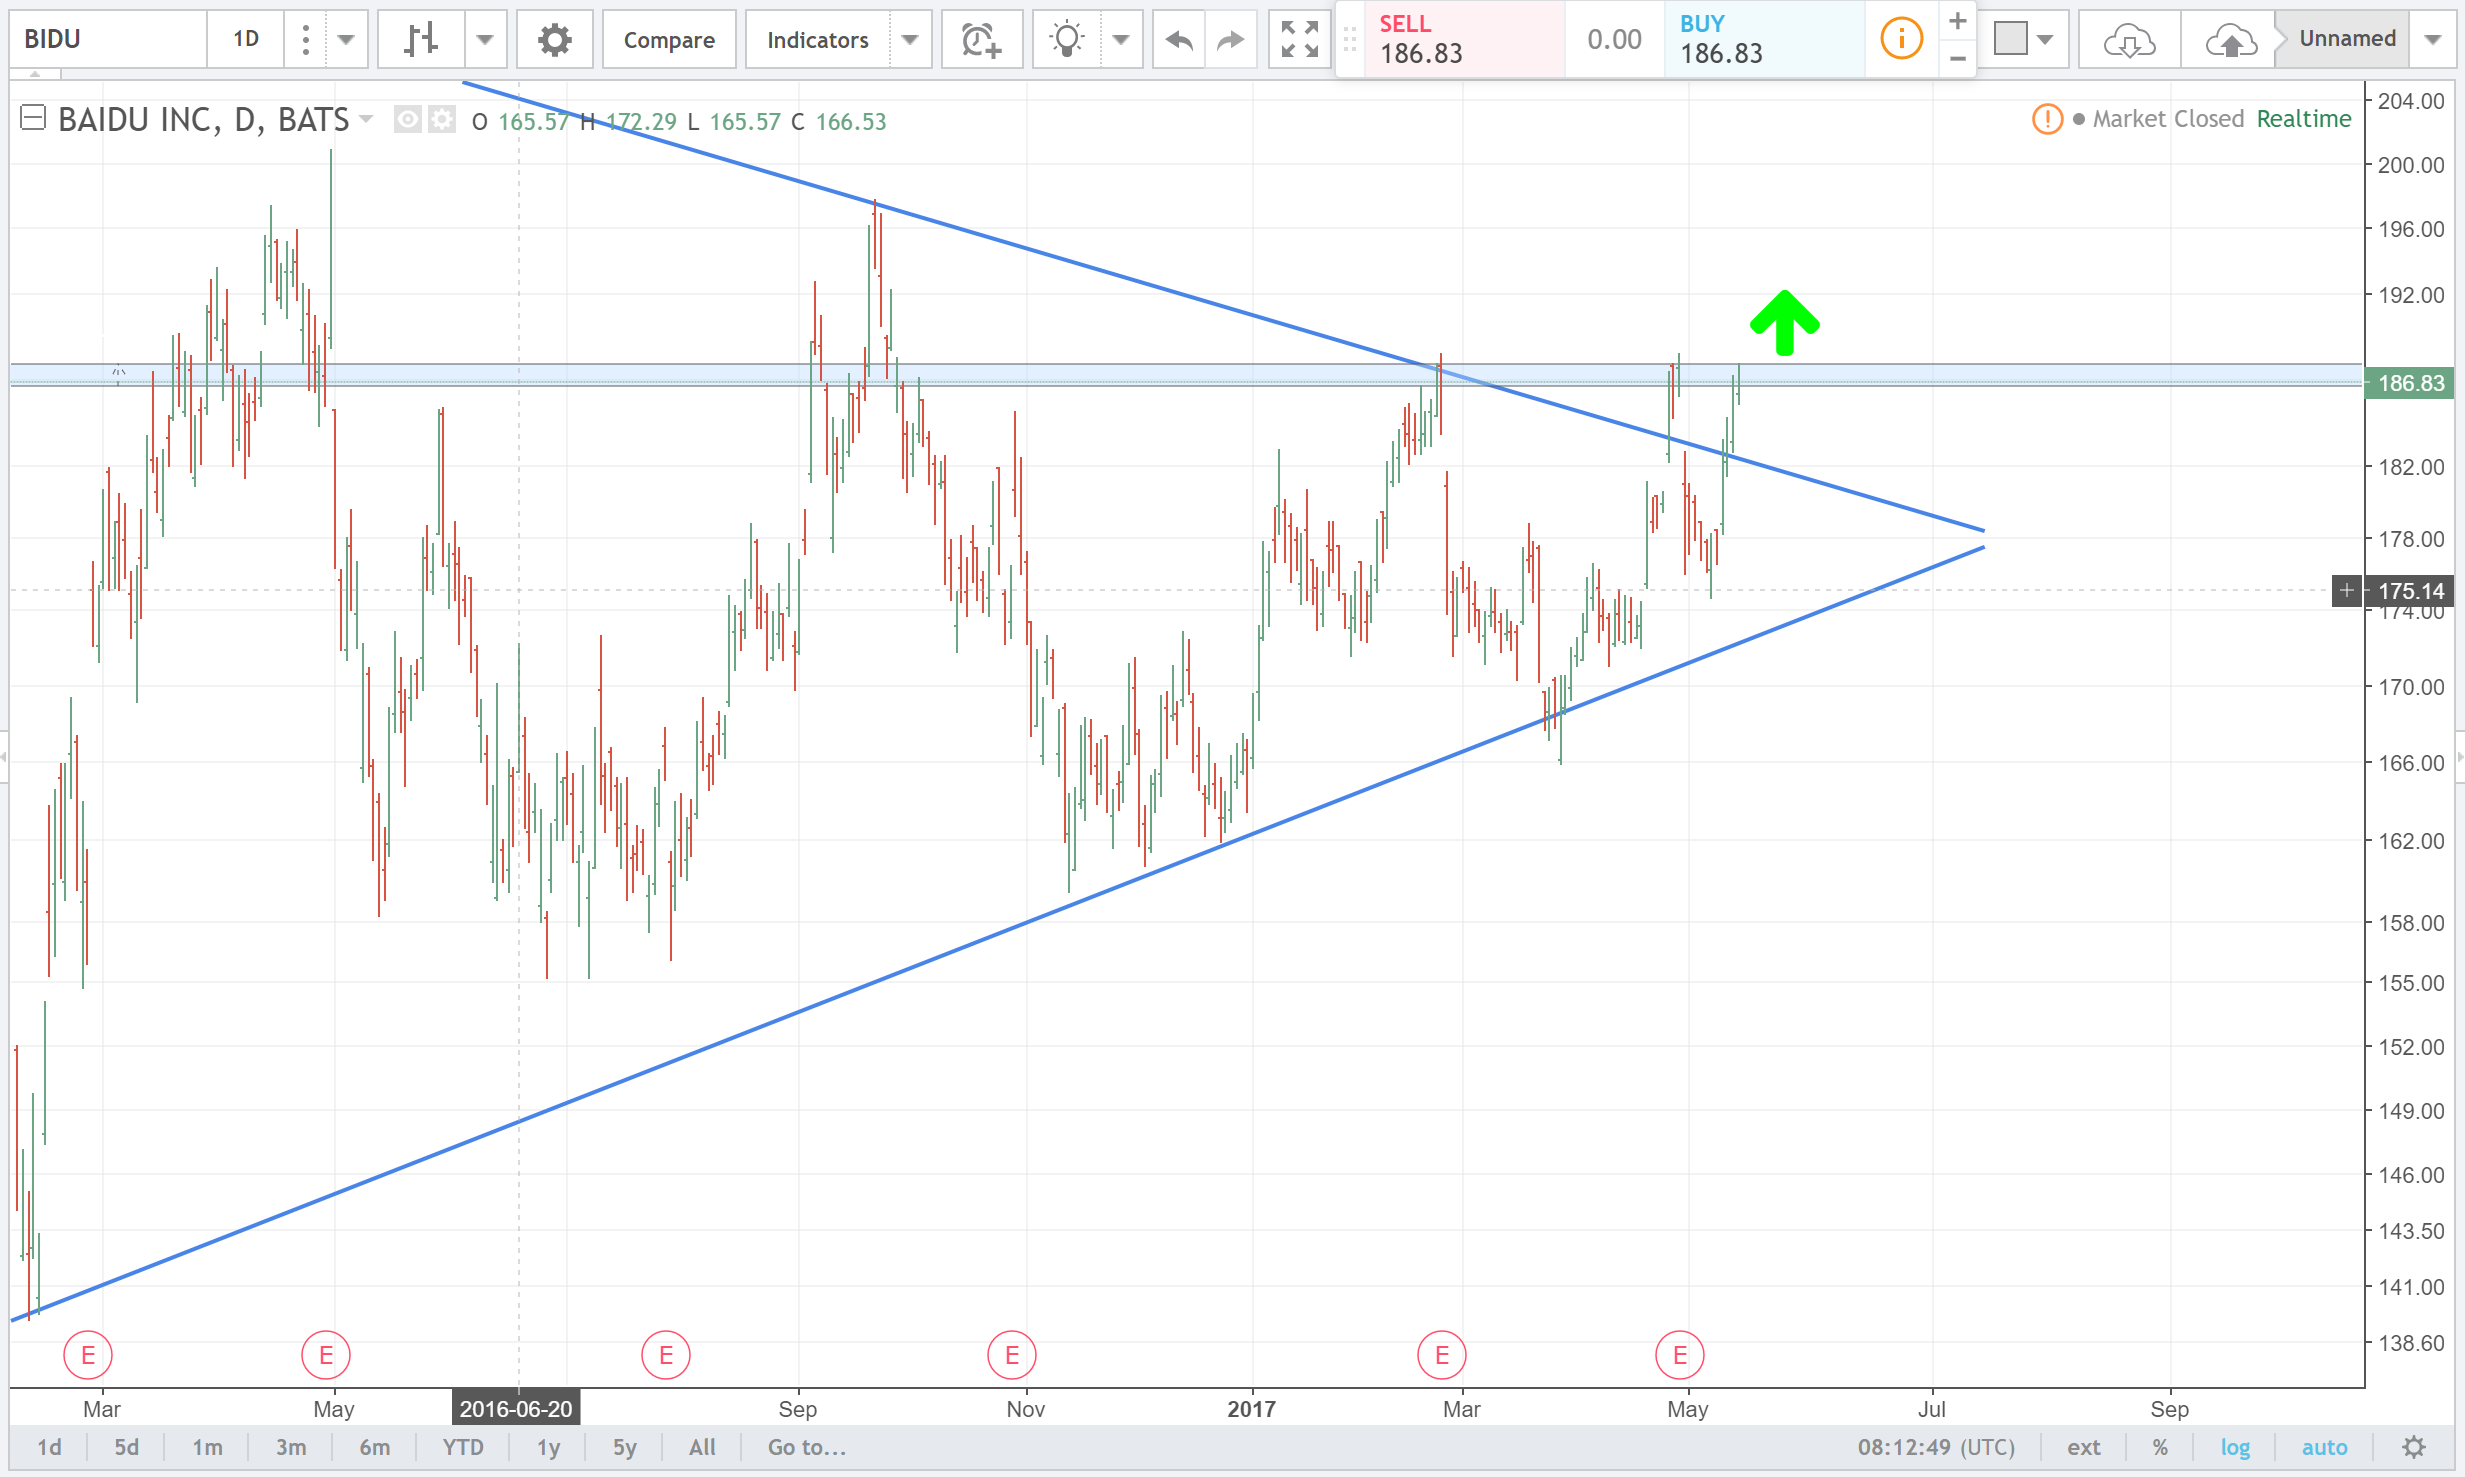Expand interval dropdown arrow
Screen dimensions: 2465x1477
346,40
